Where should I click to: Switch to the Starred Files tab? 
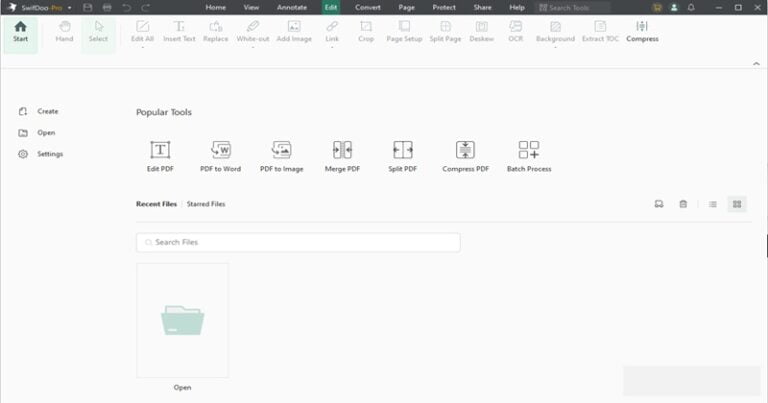pyautogui.click(x=206, y=204)
